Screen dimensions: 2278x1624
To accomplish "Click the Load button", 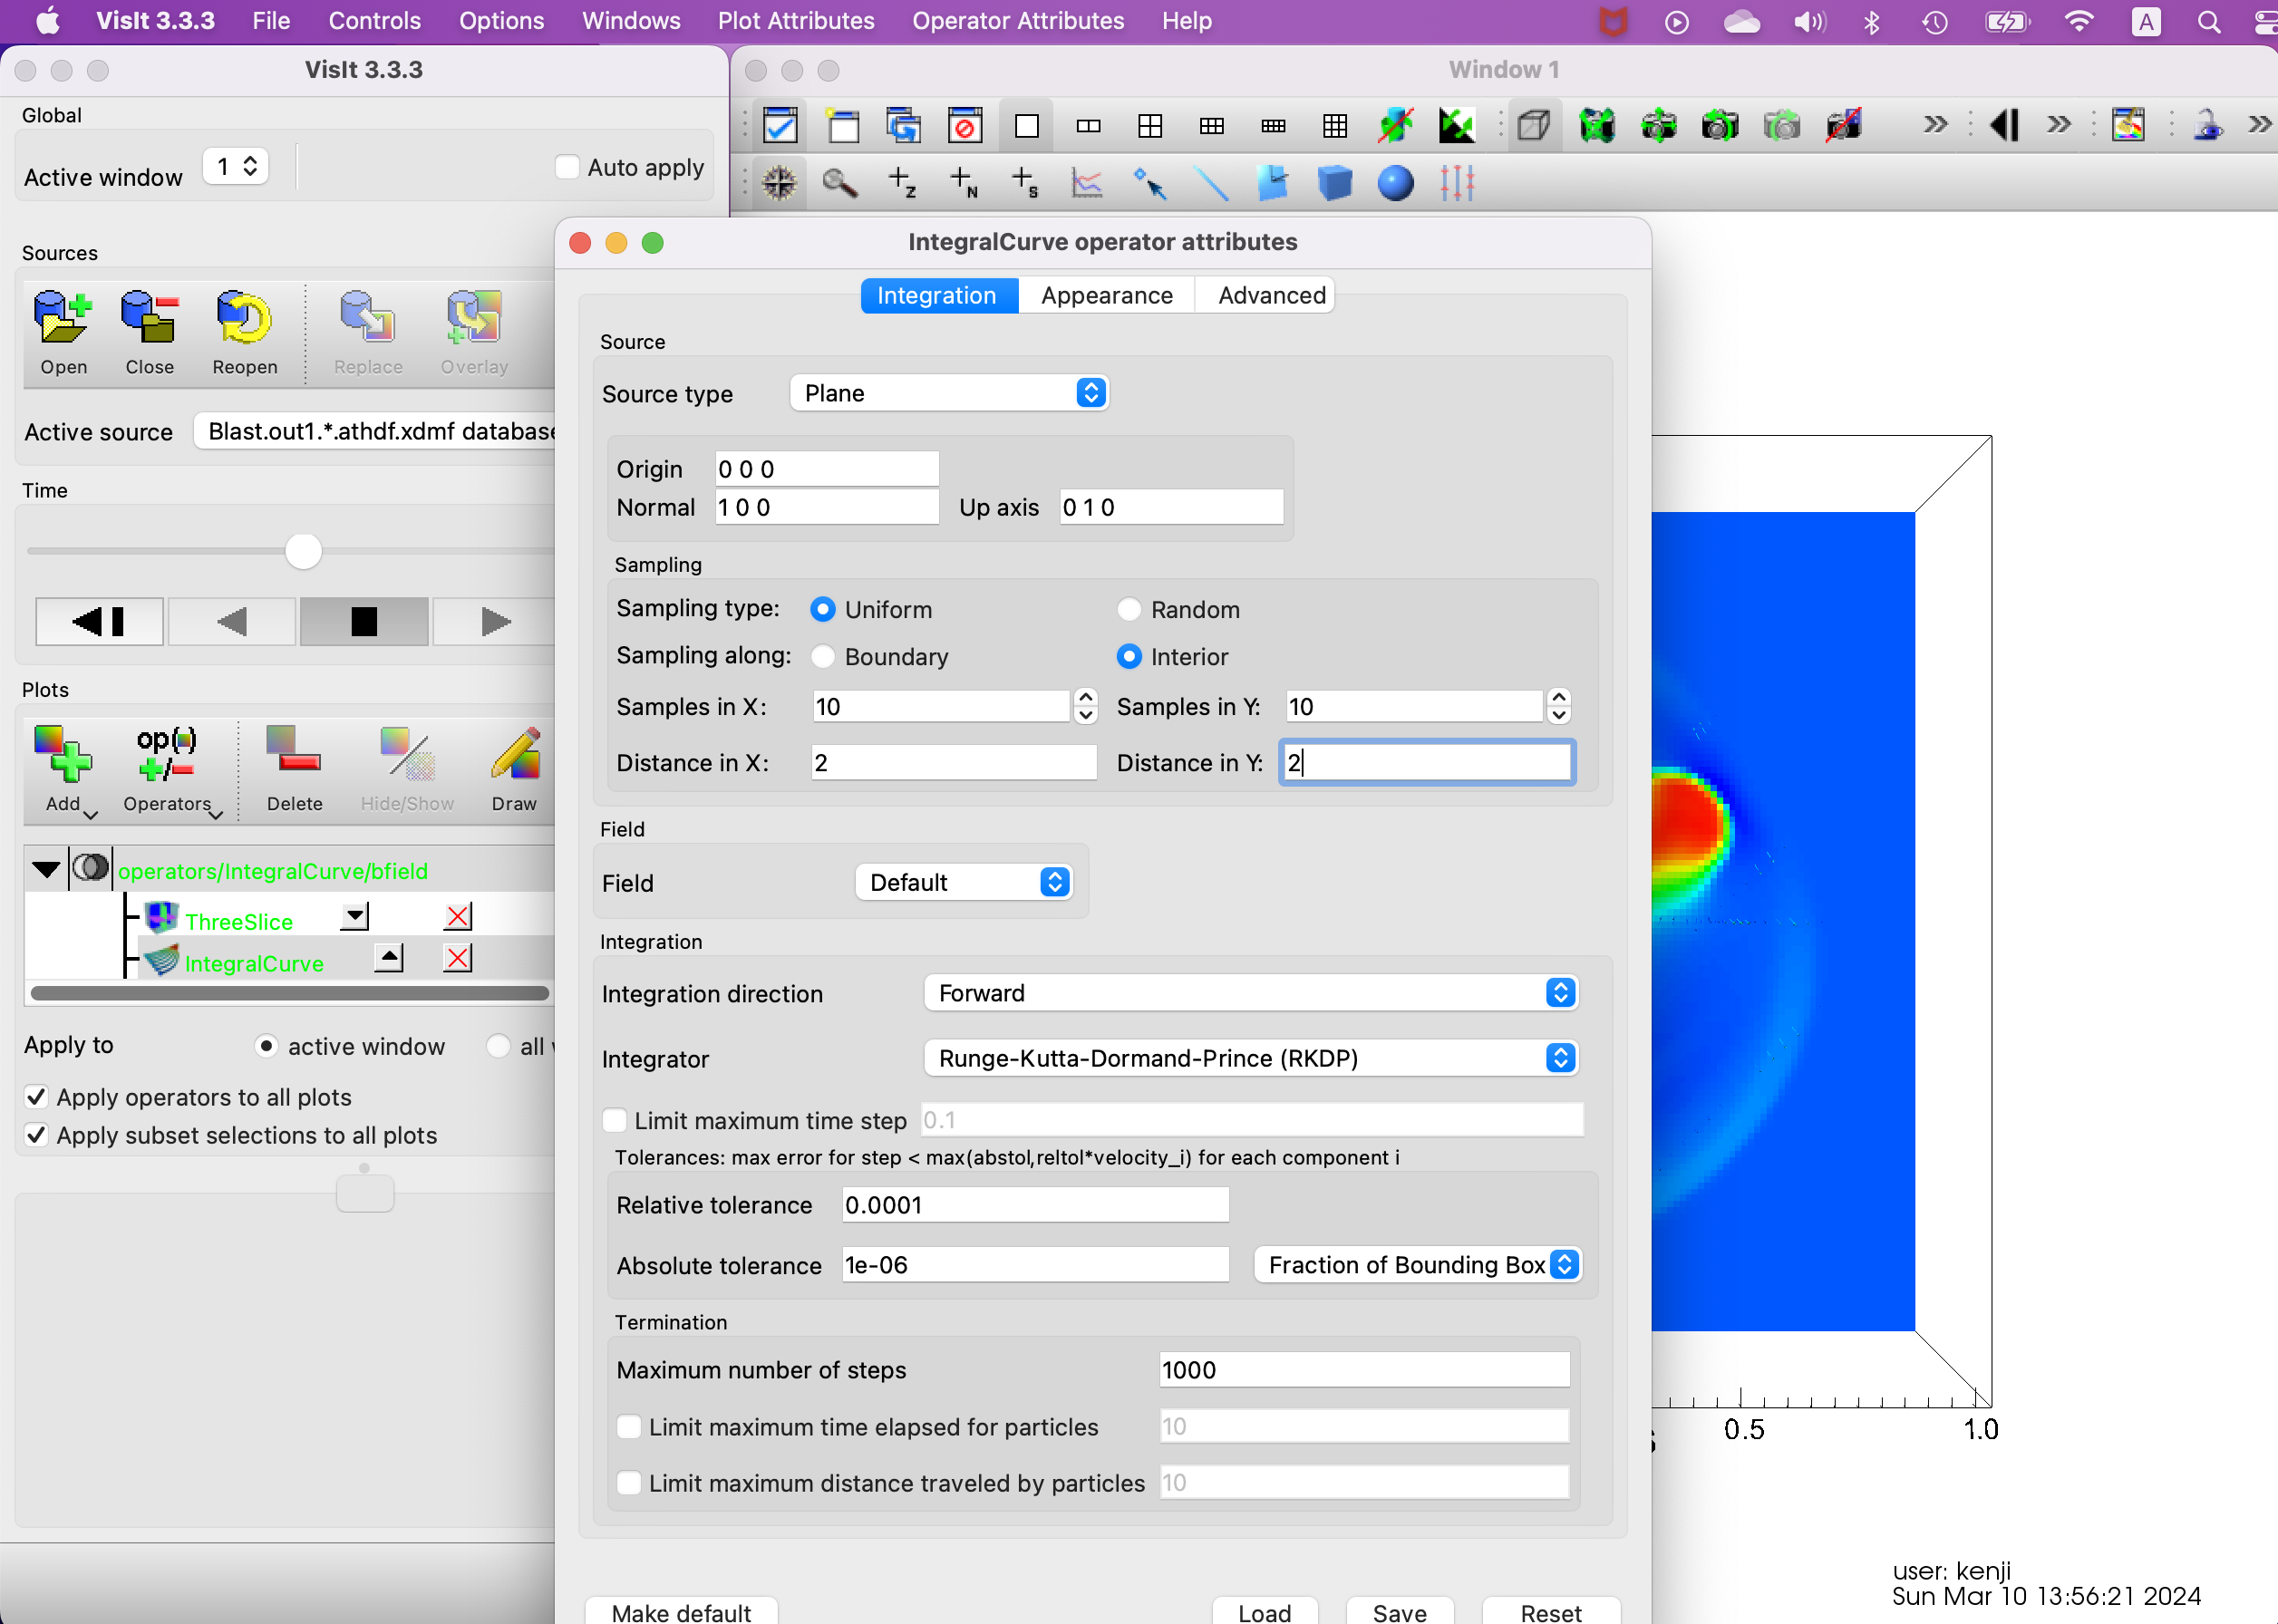I will tap(1264, 1611).
